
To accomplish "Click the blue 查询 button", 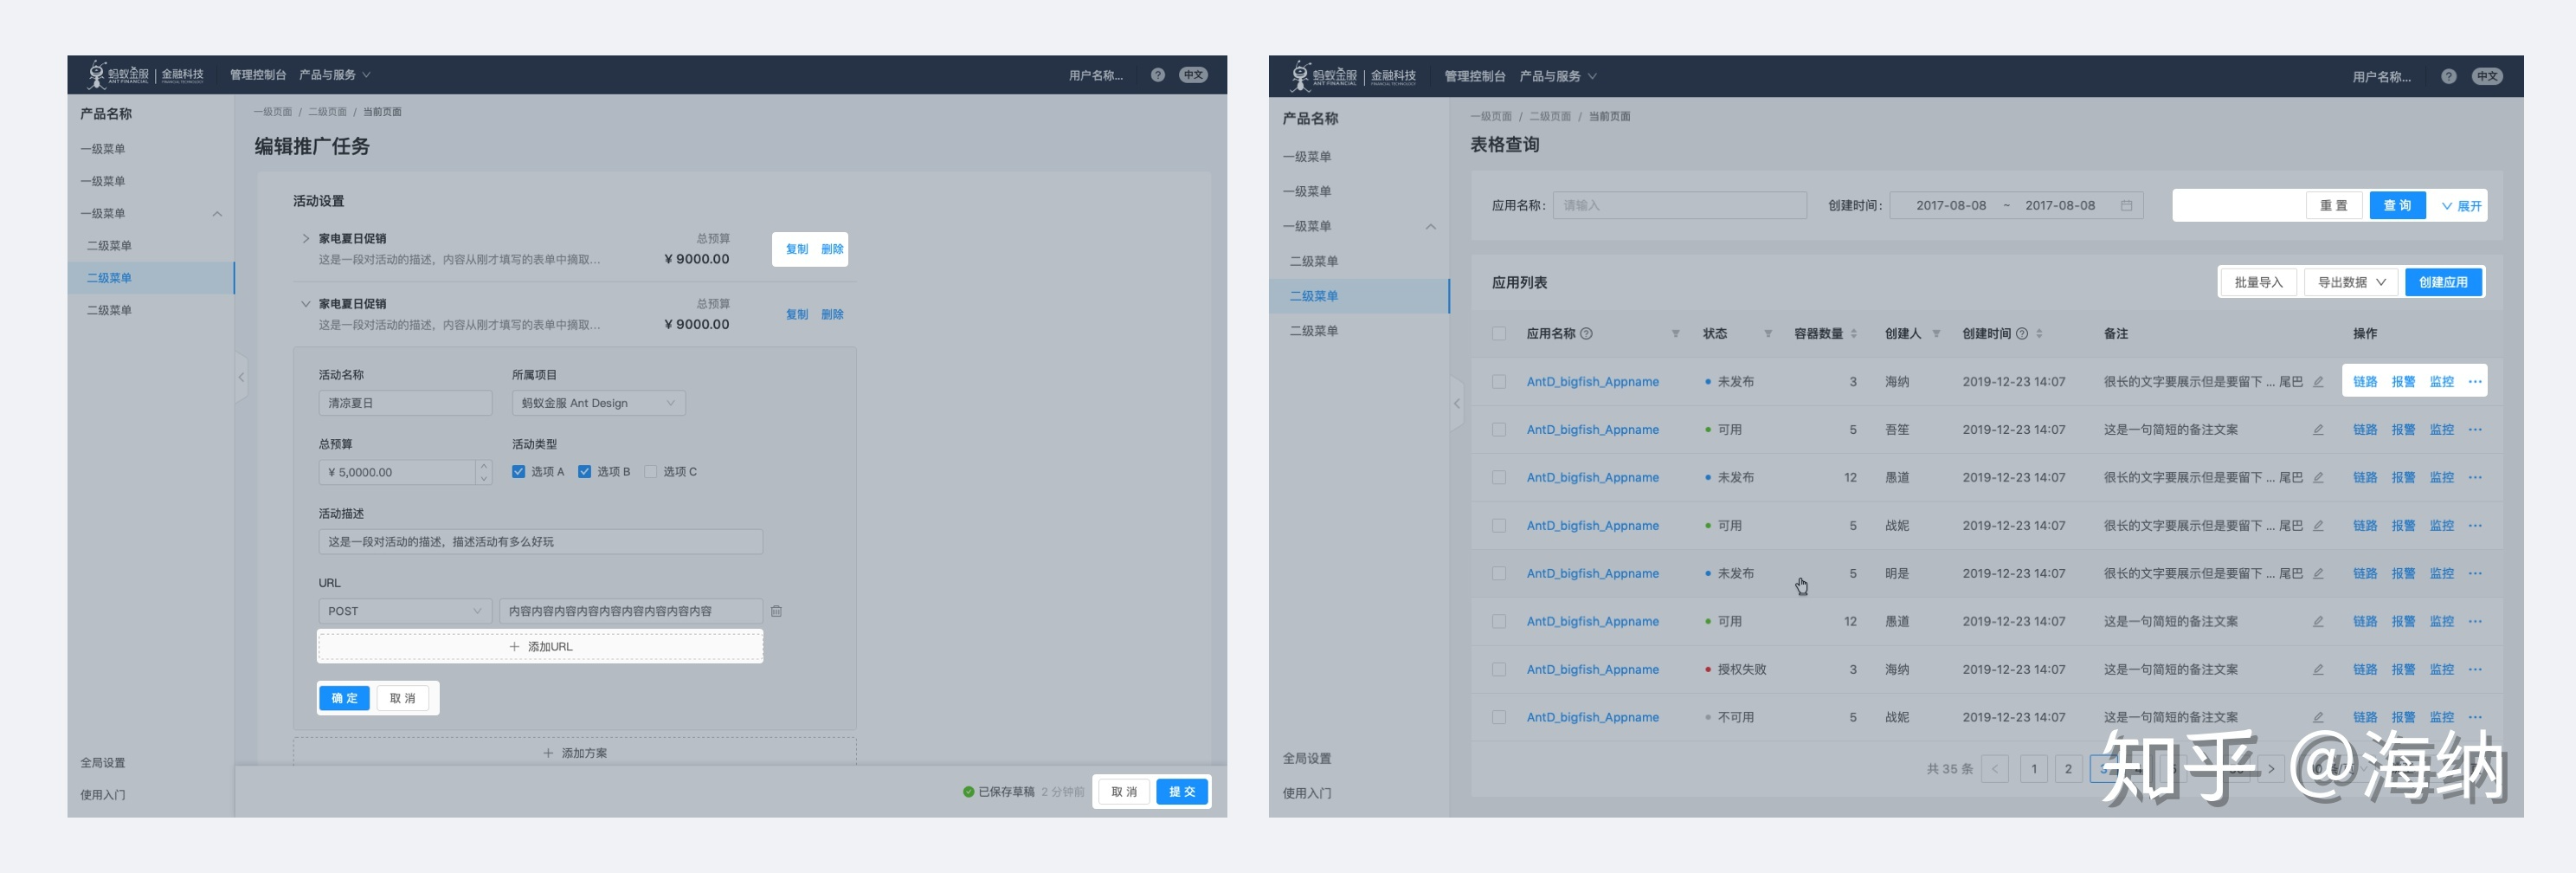I will click(x=2397, y=205).
